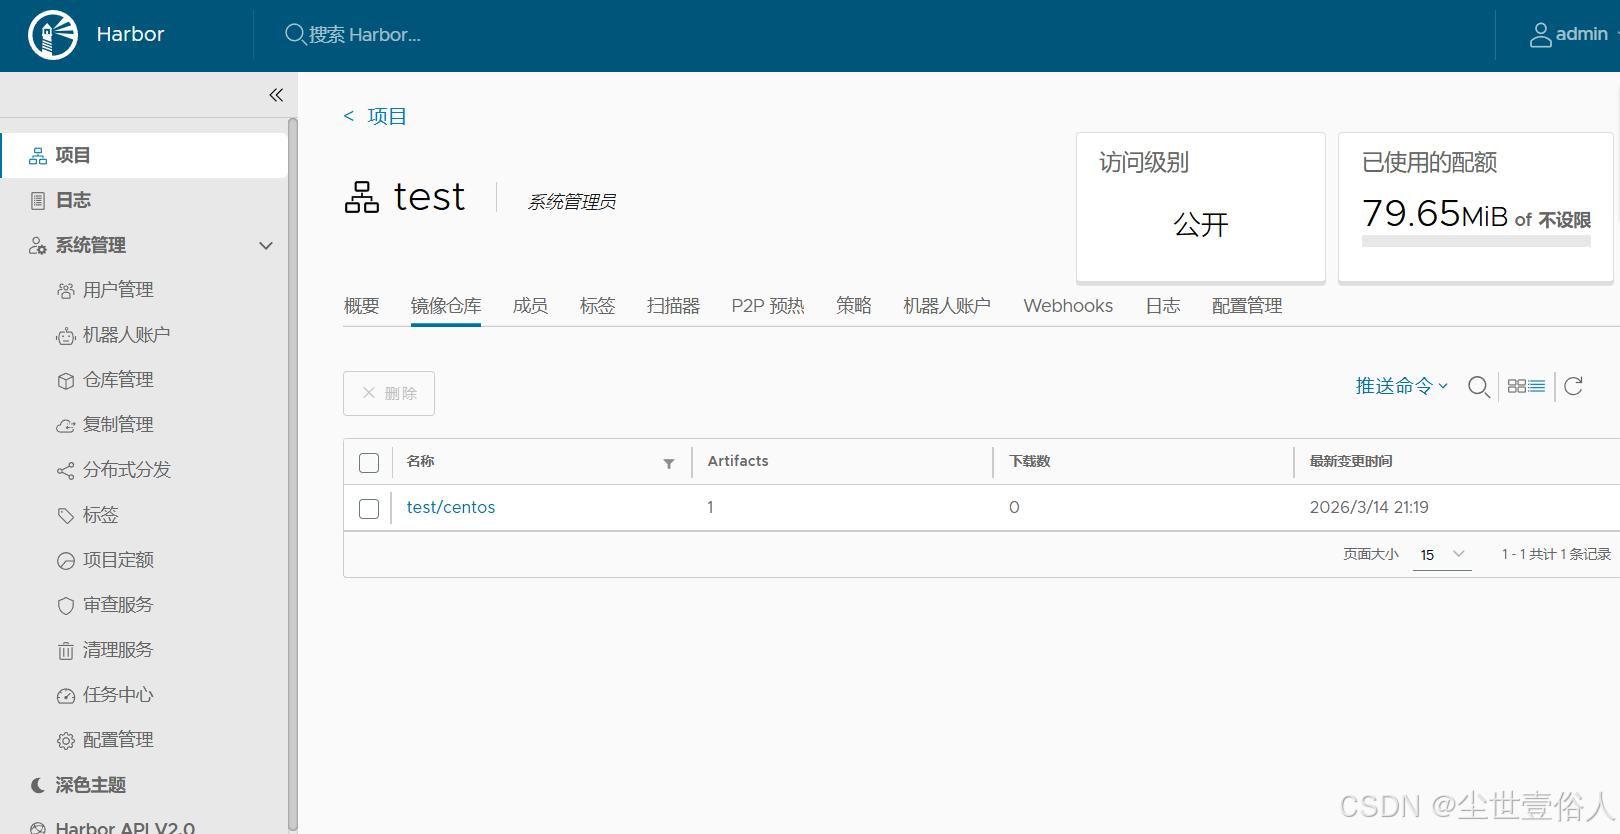
Task: Open the 策略 tab
Action: 854,306
